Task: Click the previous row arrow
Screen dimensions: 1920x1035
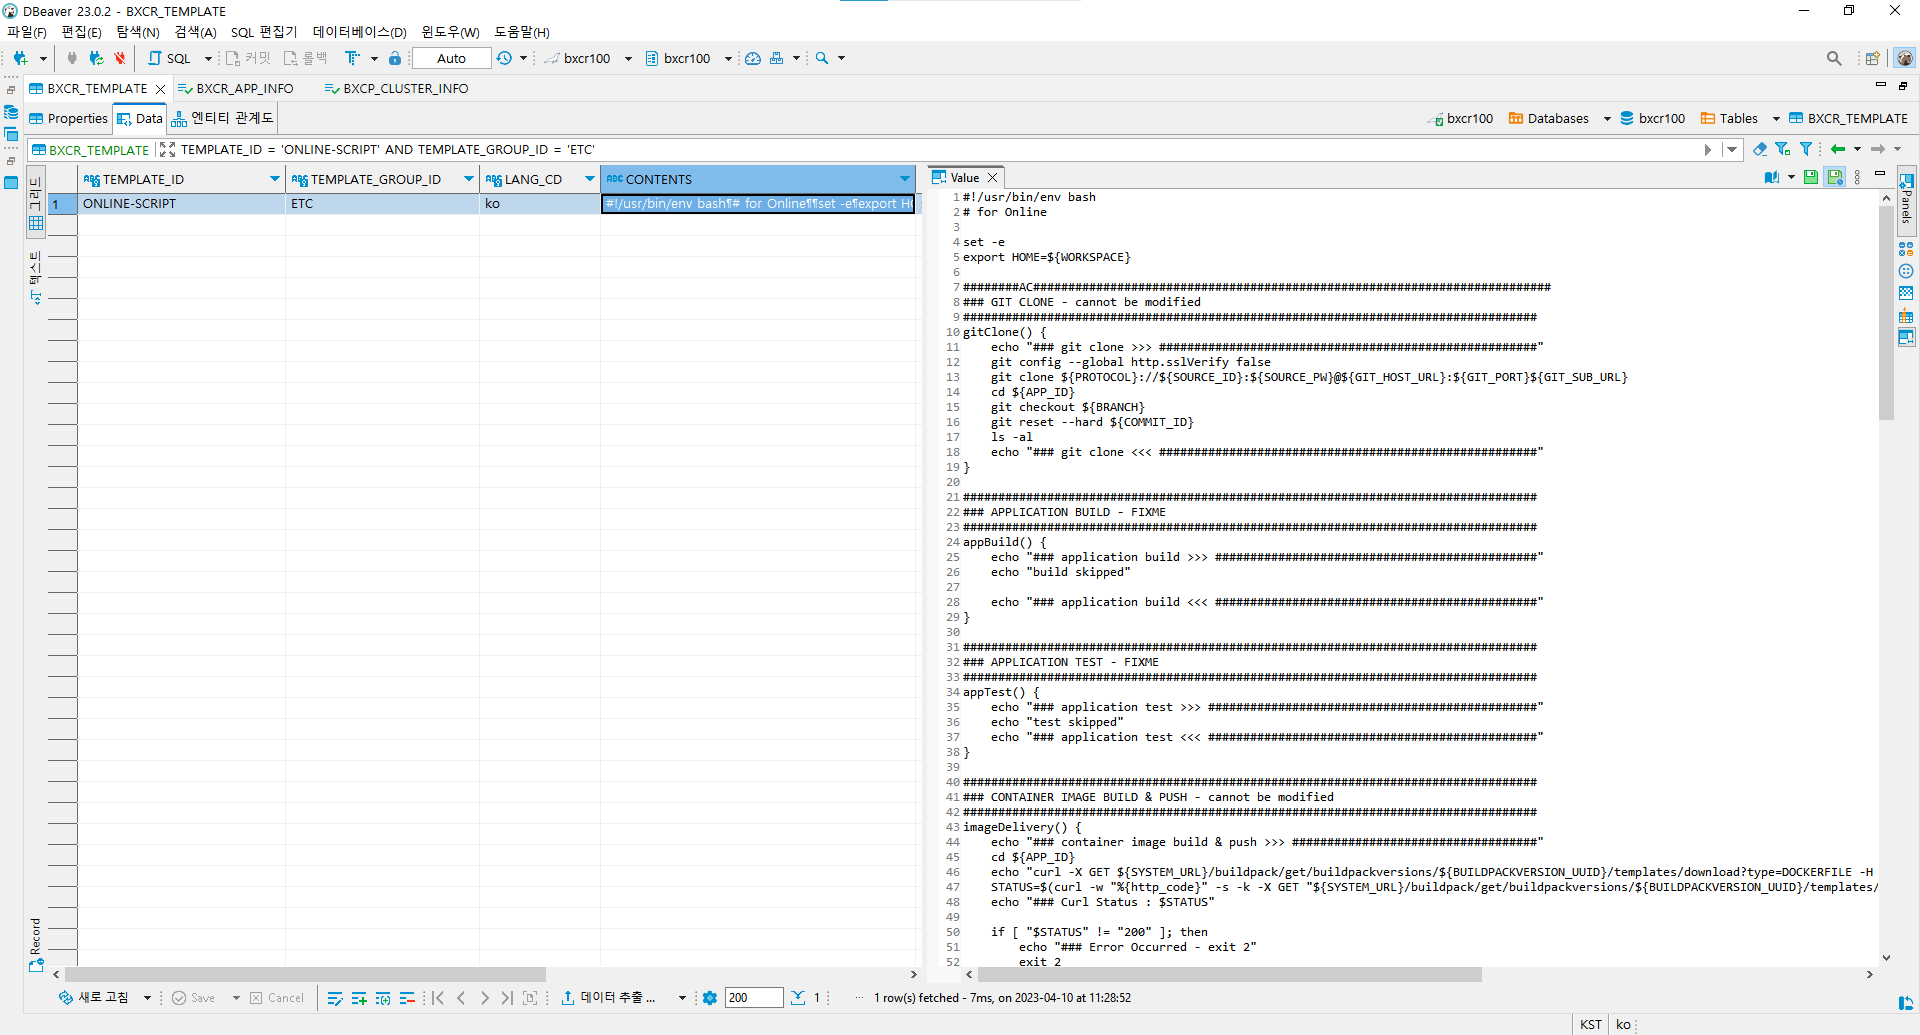Action: (461, 998)
